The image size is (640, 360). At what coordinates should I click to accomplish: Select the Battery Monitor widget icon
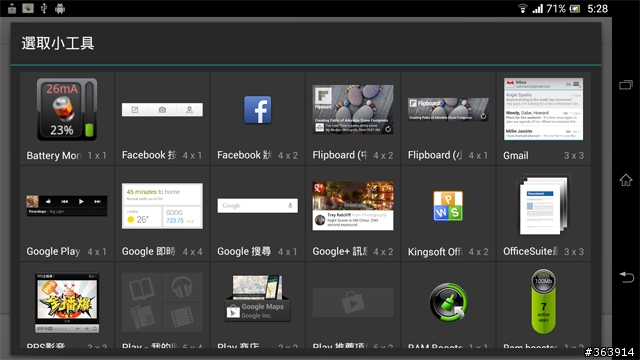click(67, 109)
